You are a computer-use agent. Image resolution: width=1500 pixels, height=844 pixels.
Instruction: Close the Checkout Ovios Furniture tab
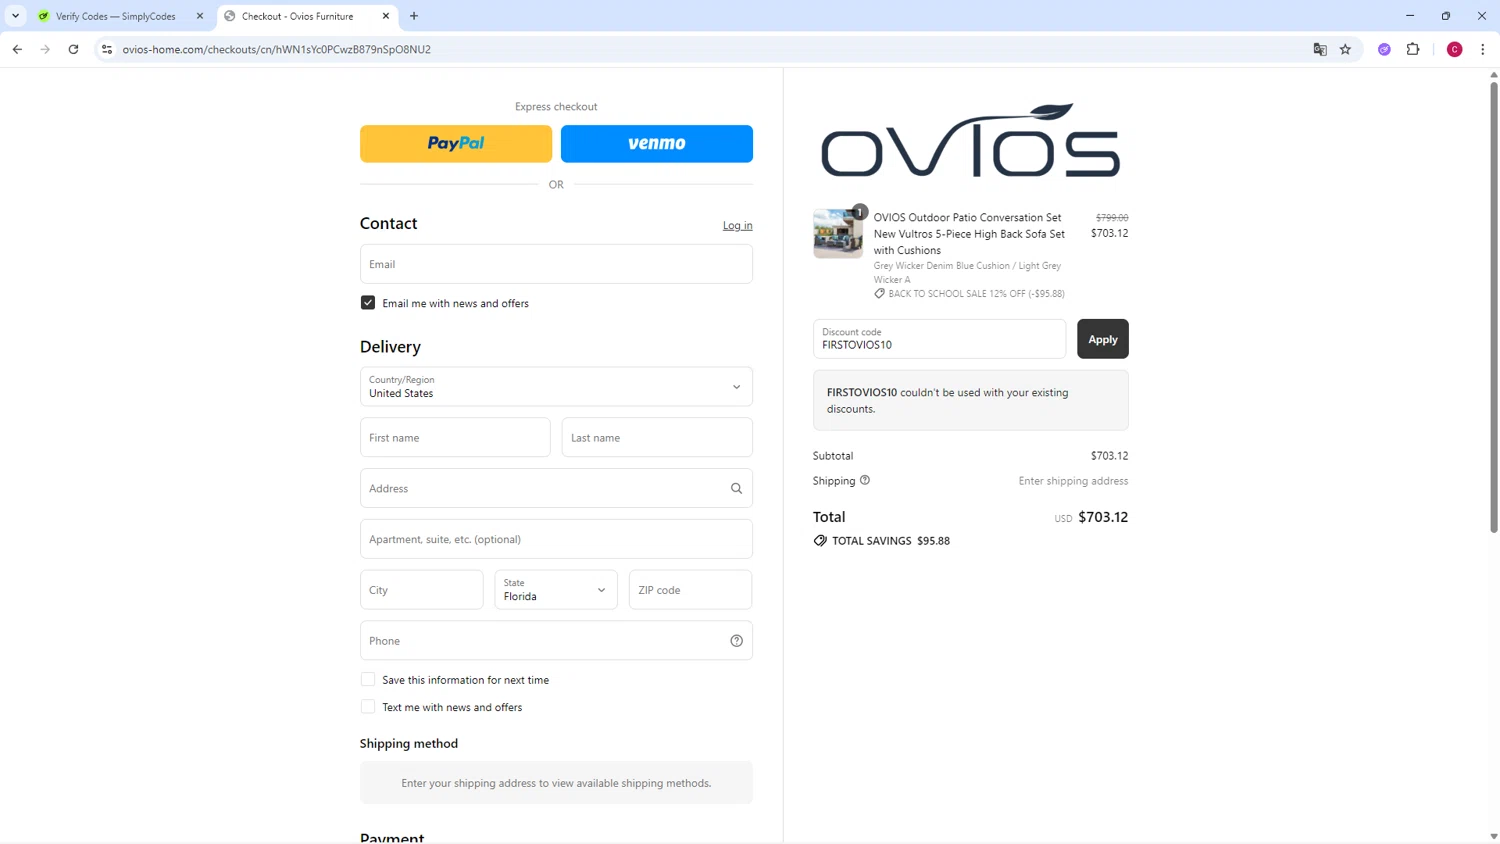(386, 16)
